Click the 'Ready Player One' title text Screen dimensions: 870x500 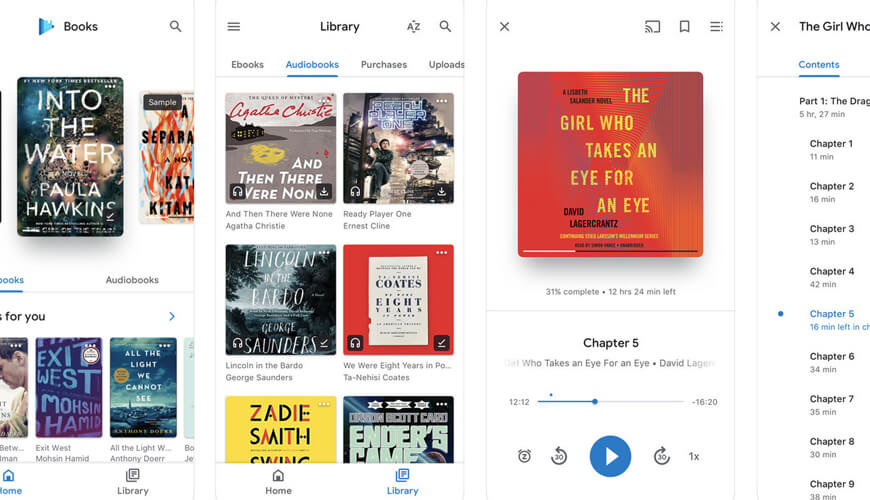tap(377, 214)
